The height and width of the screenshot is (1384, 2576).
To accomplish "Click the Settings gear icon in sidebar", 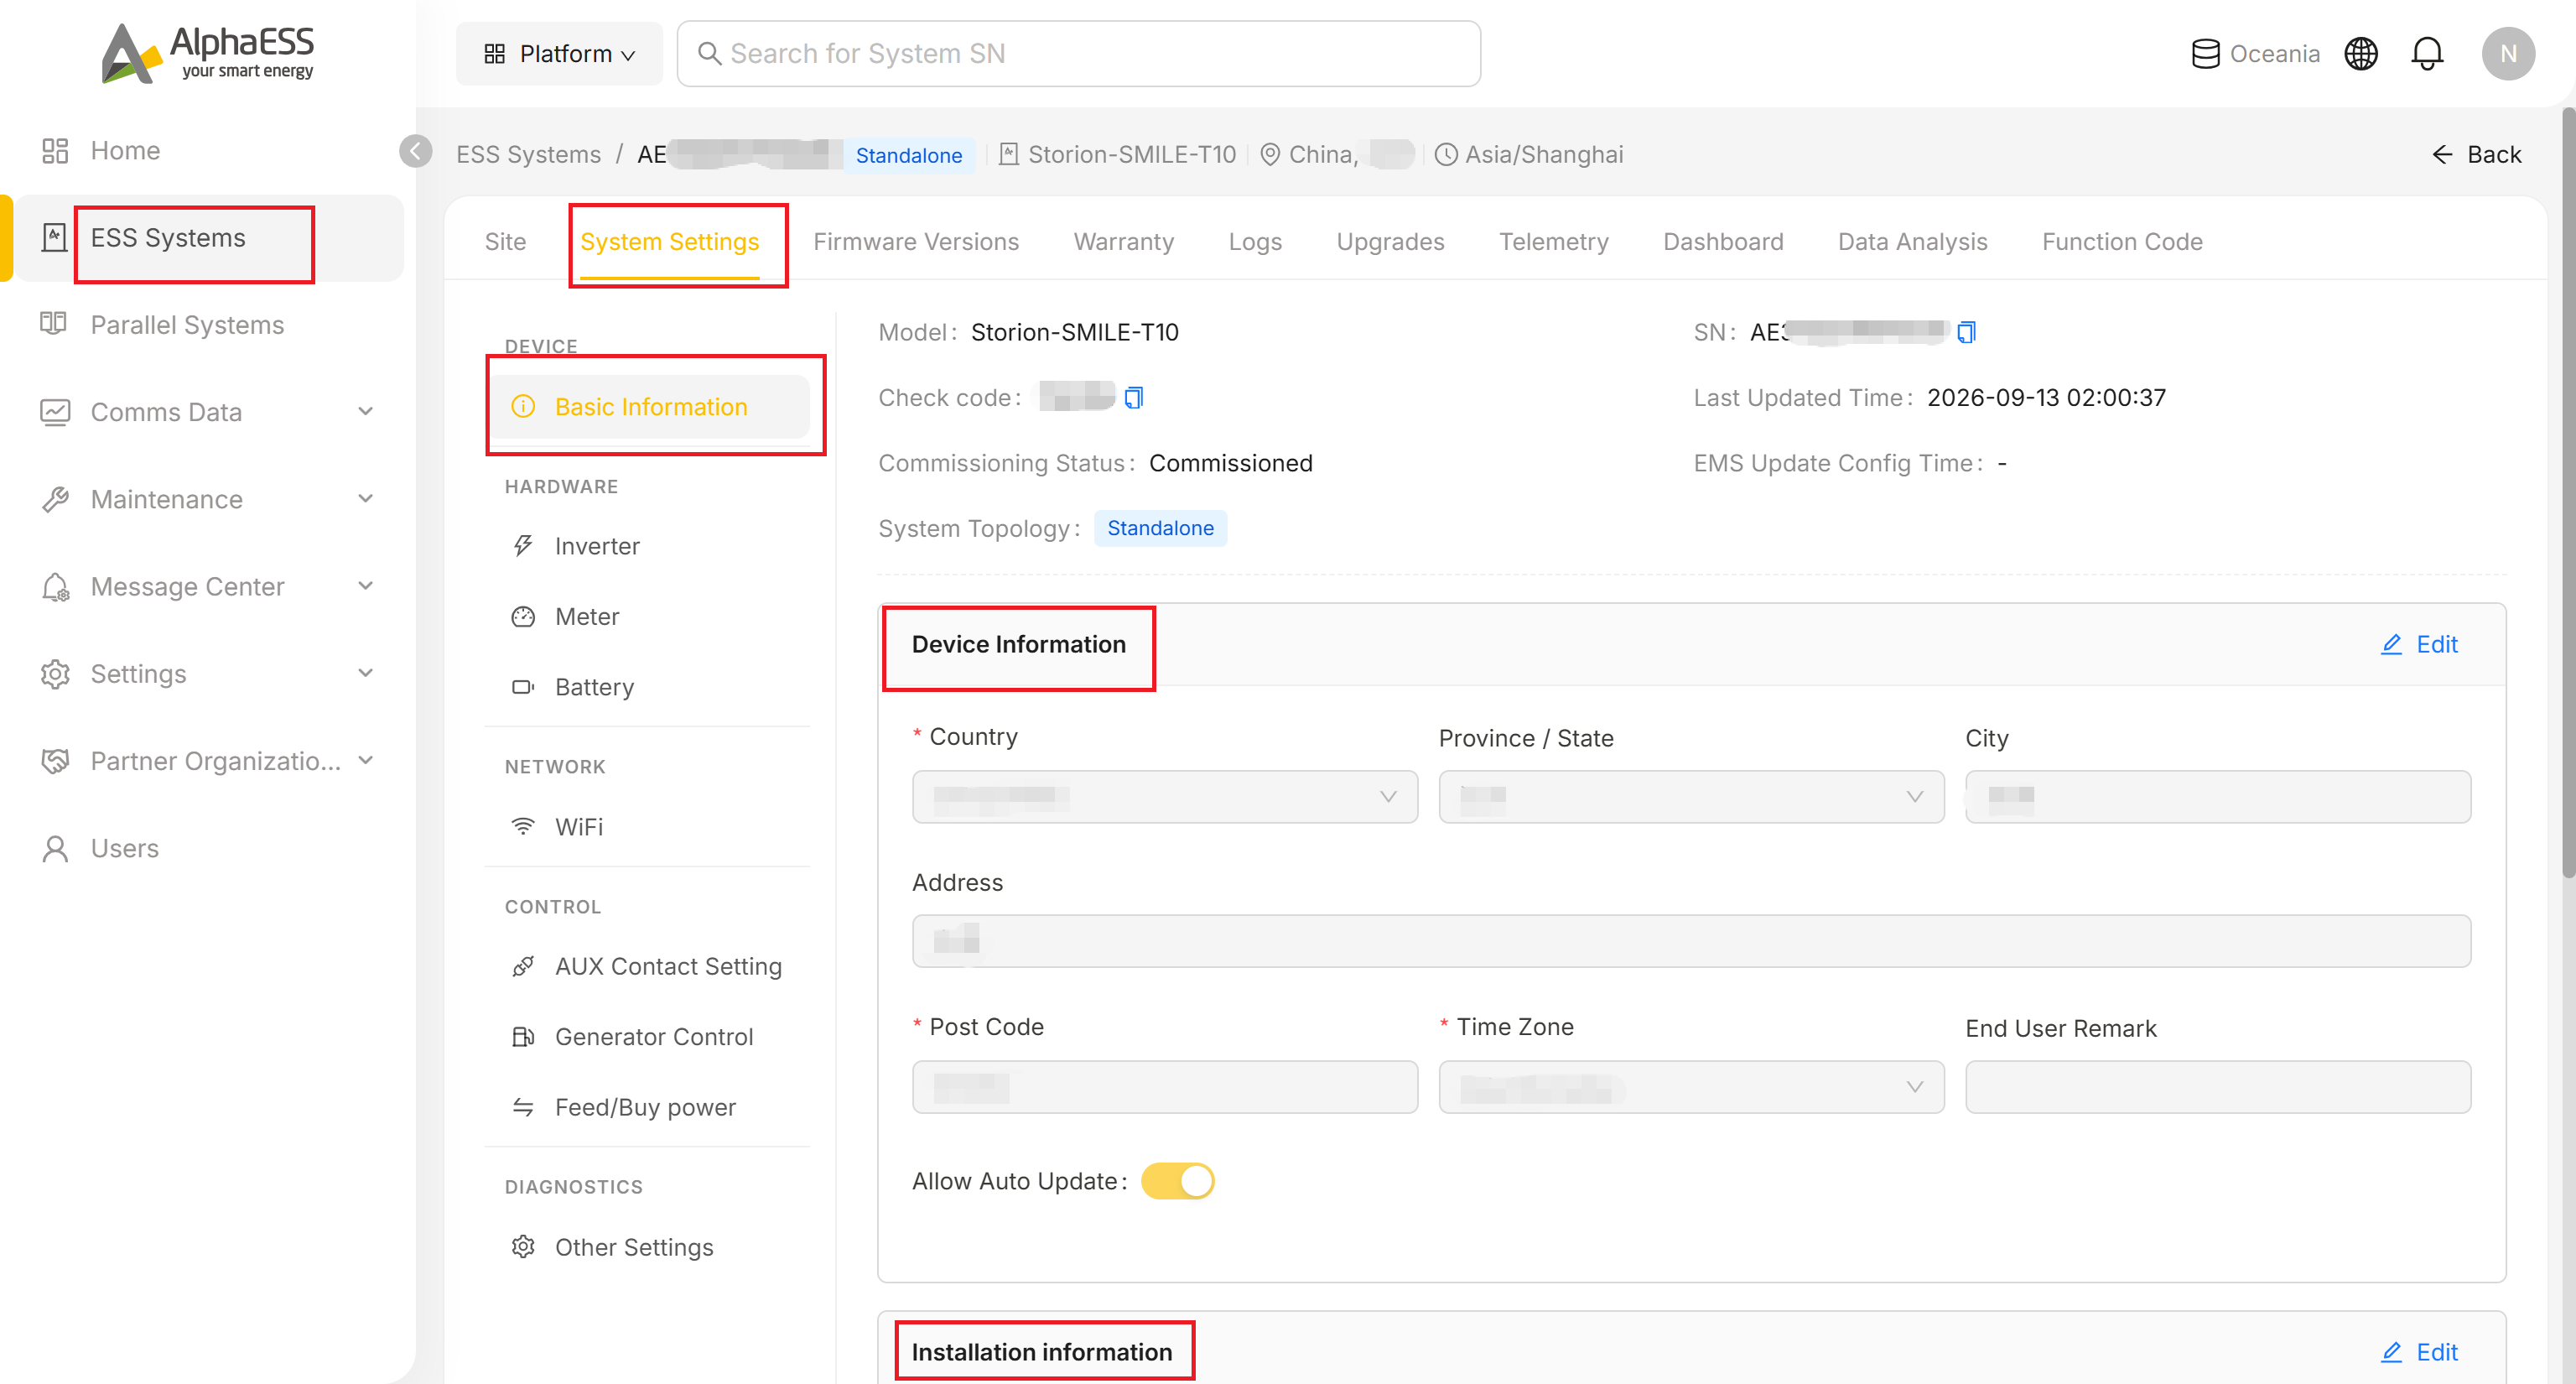I will click(55, 674).
